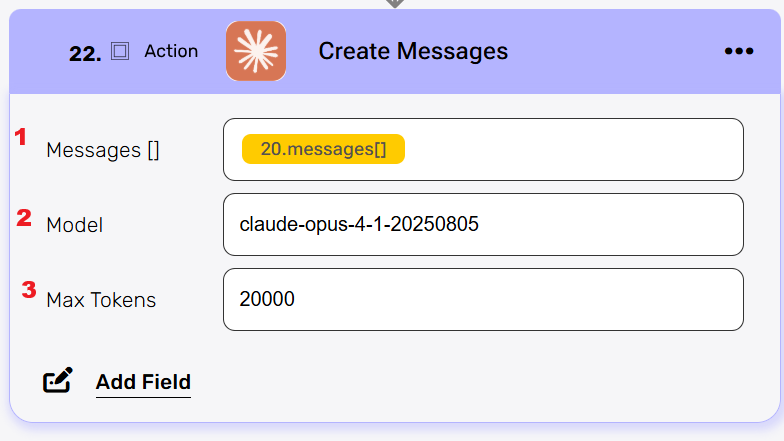Select the step number 22. label
Viewport: 784px width, 441px height.
click(x=85, y=54)
